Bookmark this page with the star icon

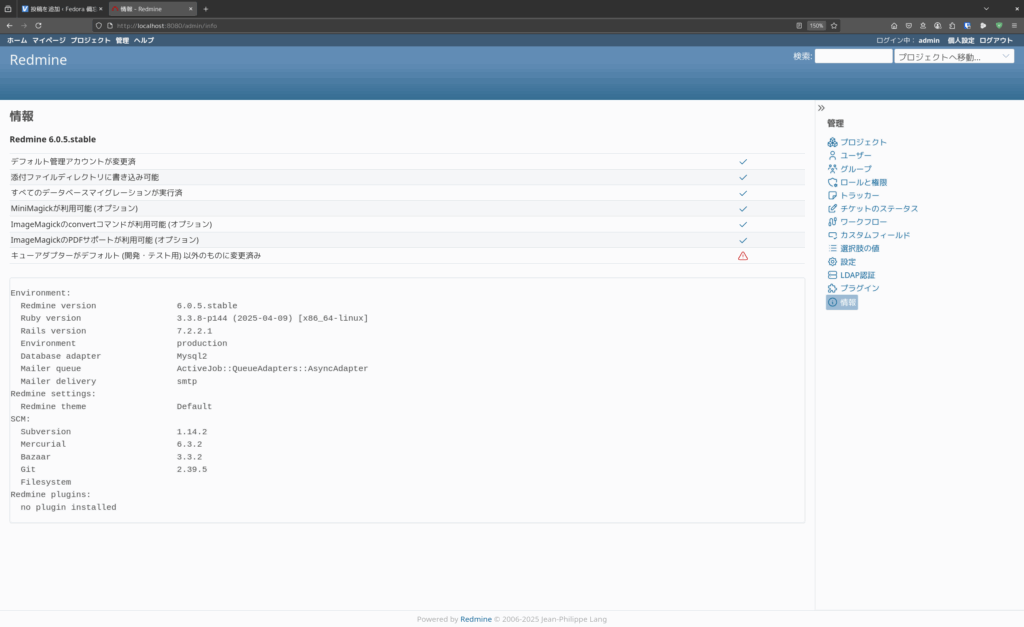tap(834, 25)
